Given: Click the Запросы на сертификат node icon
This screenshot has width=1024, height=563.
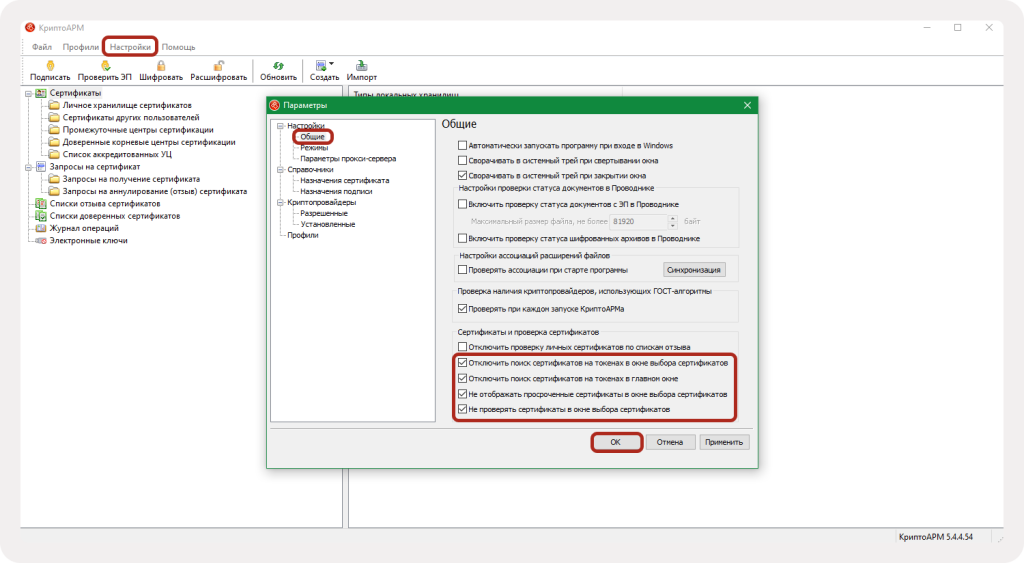Looking at the screenshot, I should (40, 167).
